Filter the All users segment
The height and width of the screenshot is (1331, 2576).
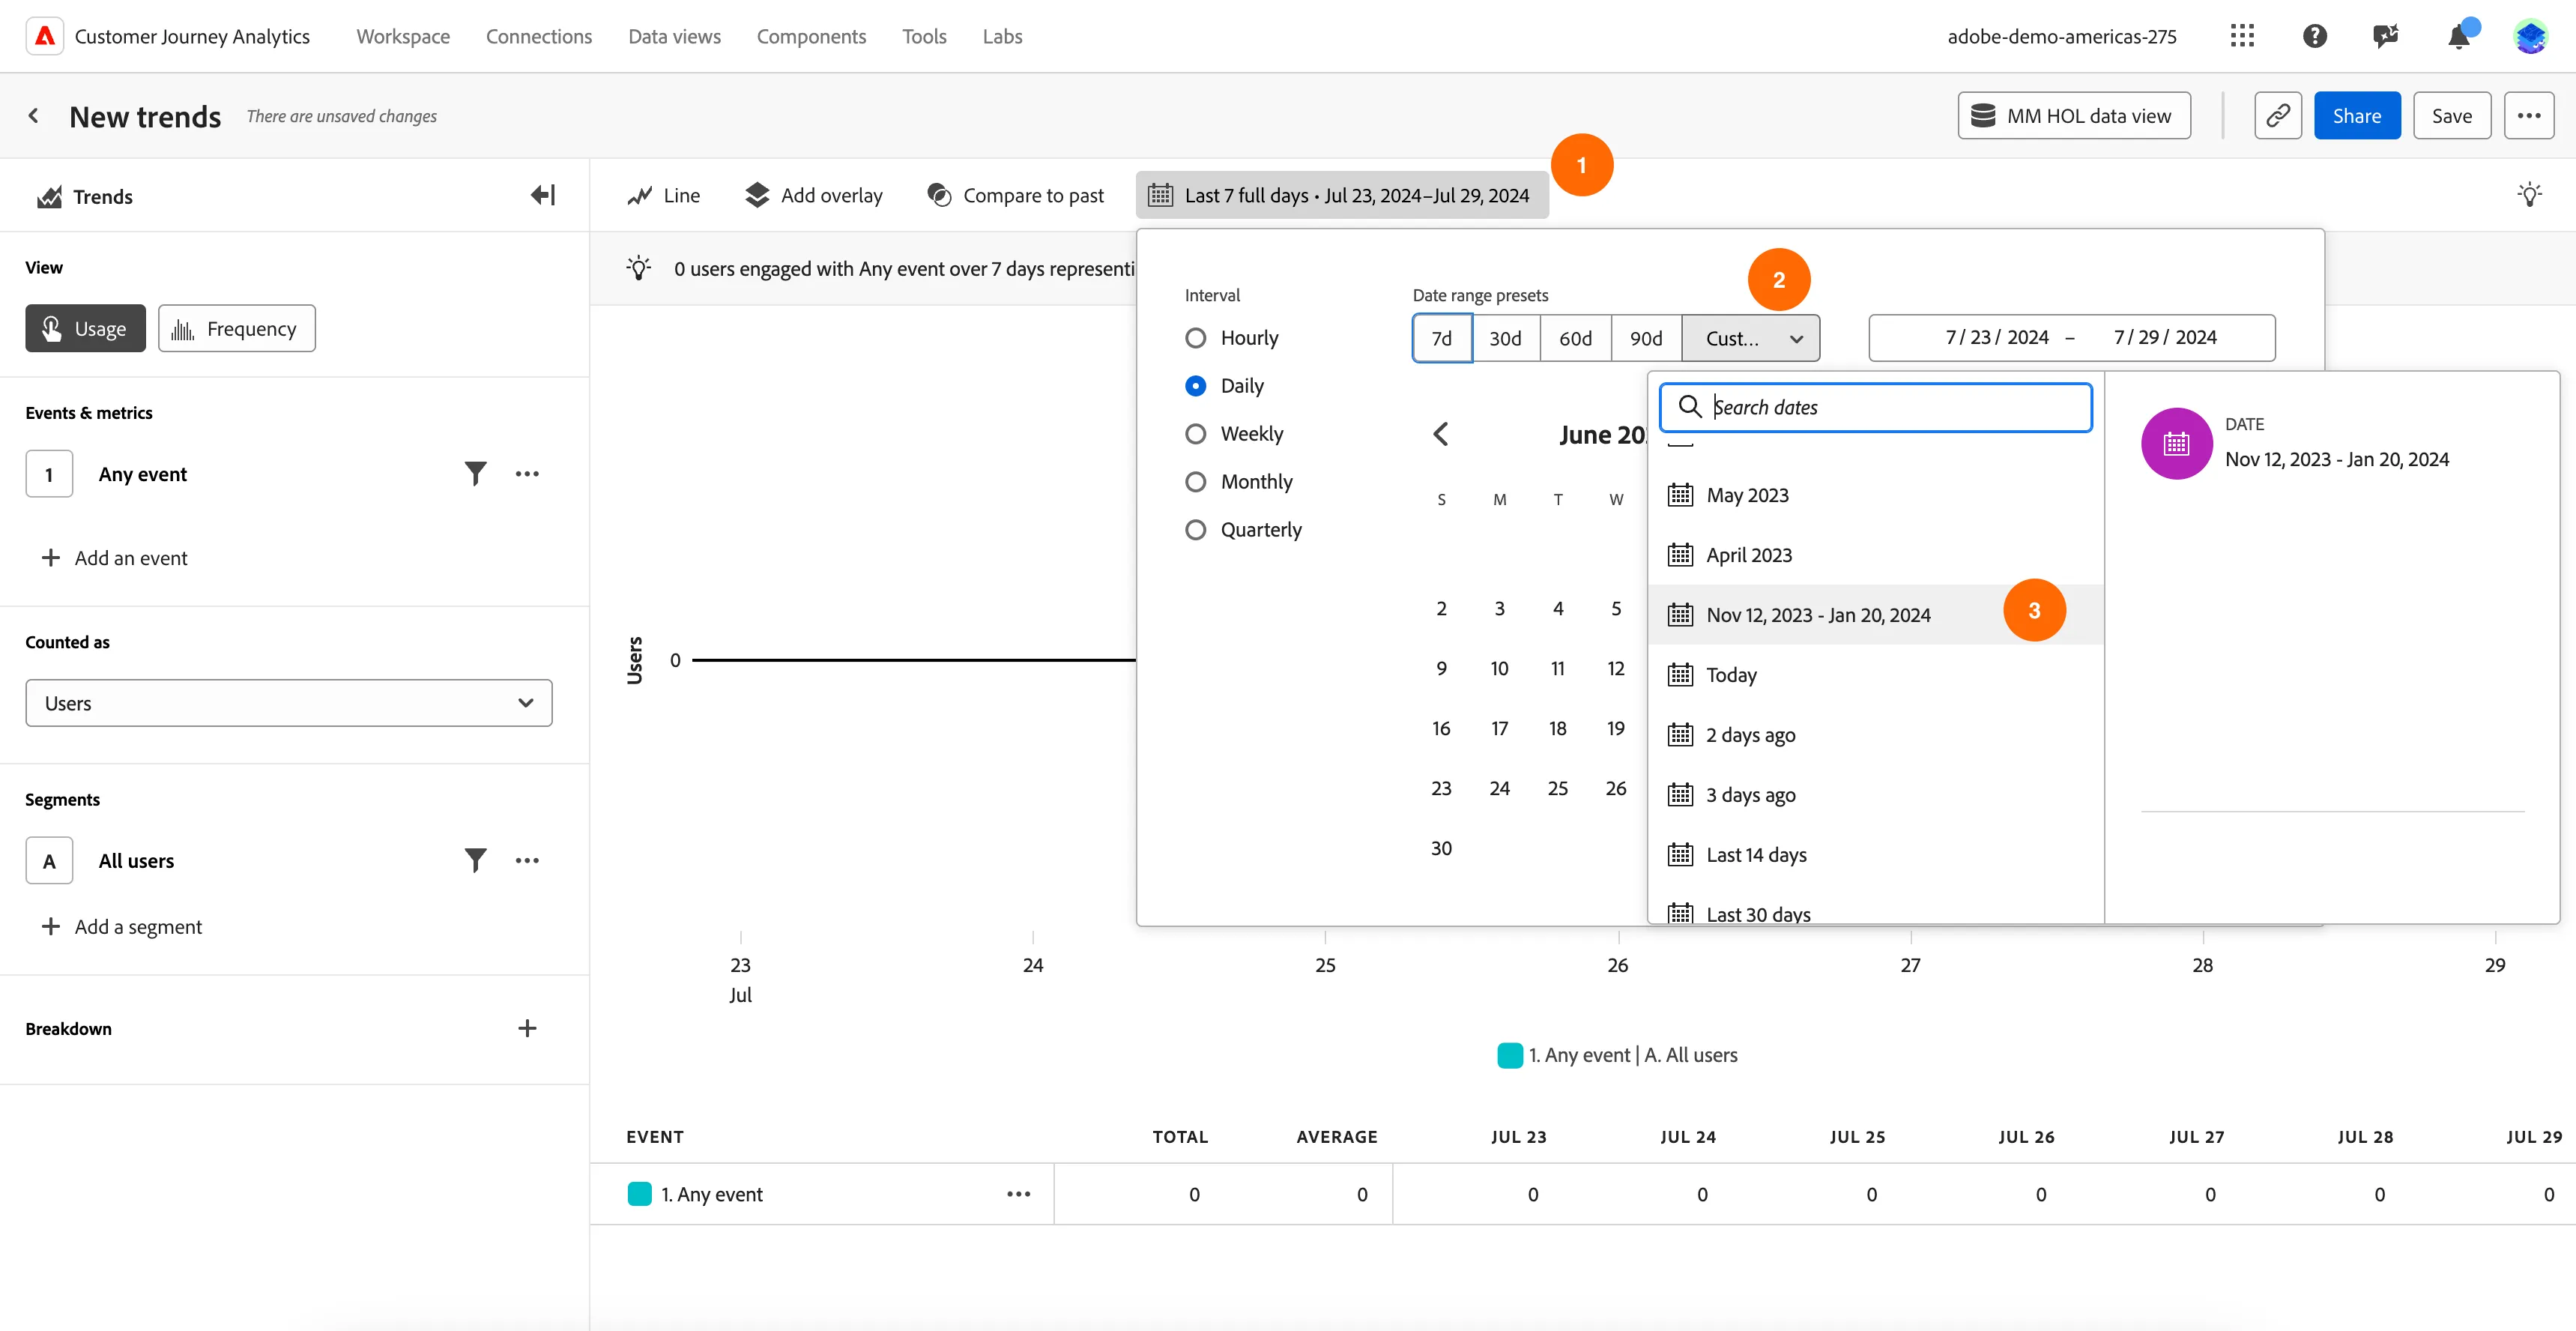(x=476, y=860)
